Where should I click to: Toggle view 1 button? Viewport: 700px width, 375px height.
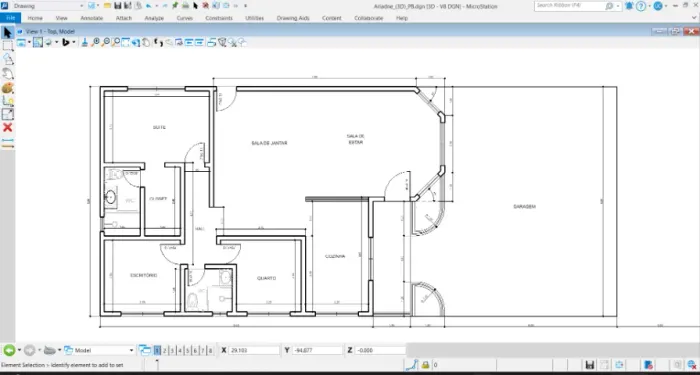[157, 350]
